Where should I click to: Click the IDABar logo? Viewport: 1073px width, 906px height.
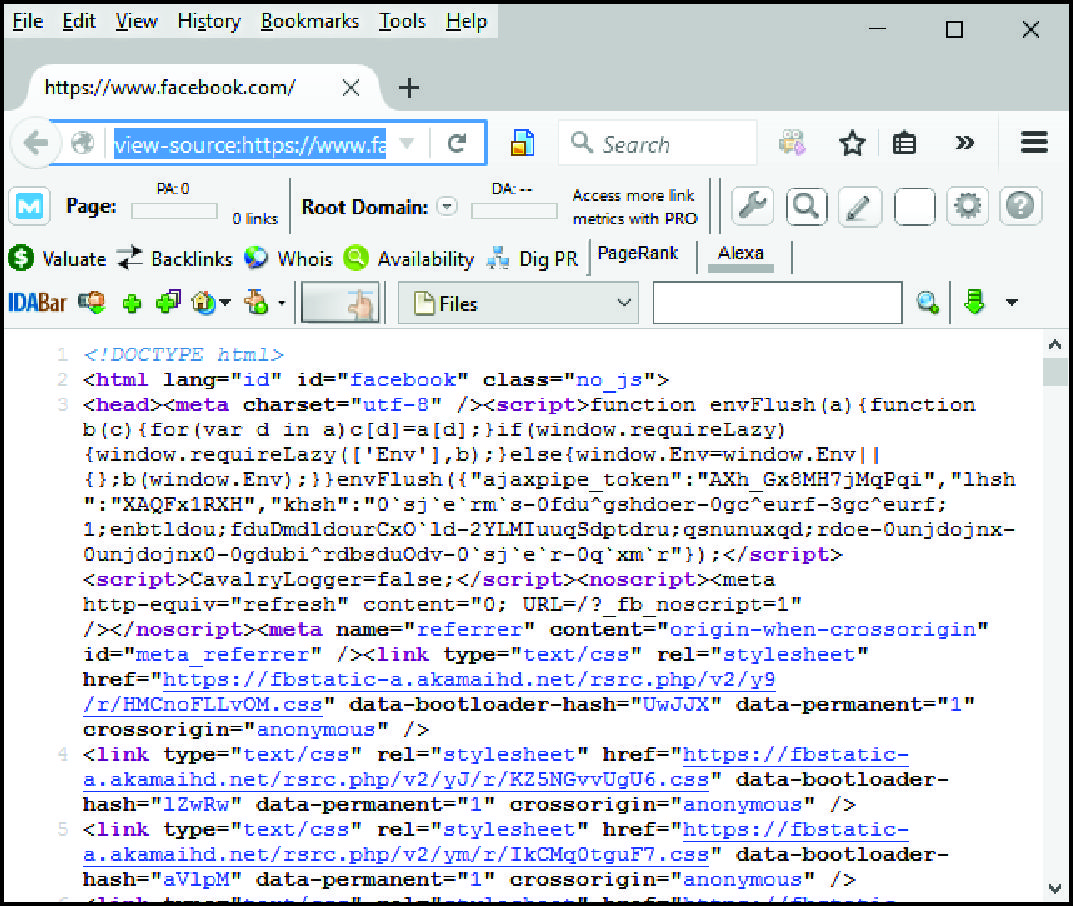tap(38, 302)
